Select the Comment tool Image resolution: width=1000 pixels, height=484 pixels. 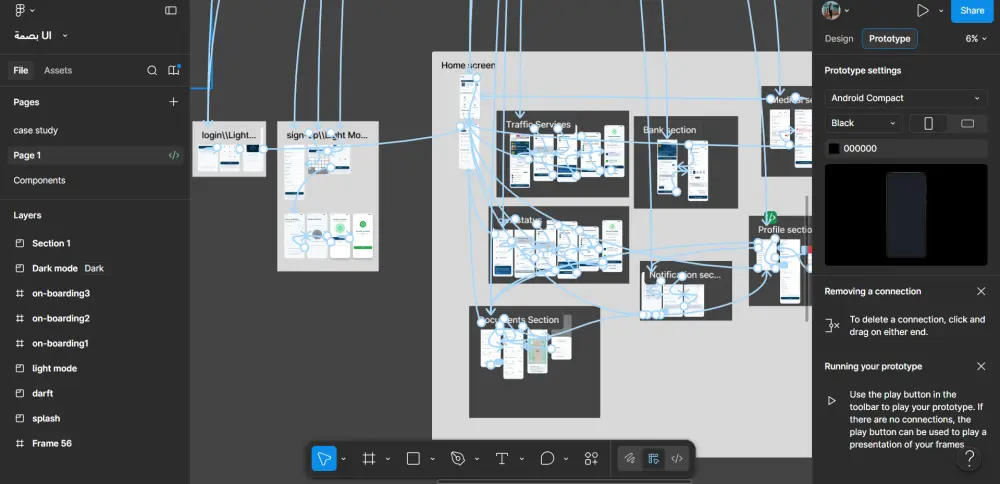pyautogui.click(x=547, y=458)
